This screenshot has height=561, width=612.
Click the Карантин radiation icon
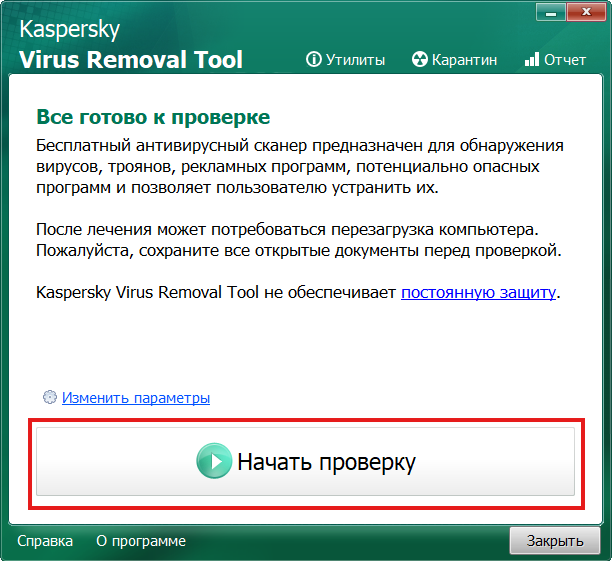pyautogui.click(x=420, y=59)
